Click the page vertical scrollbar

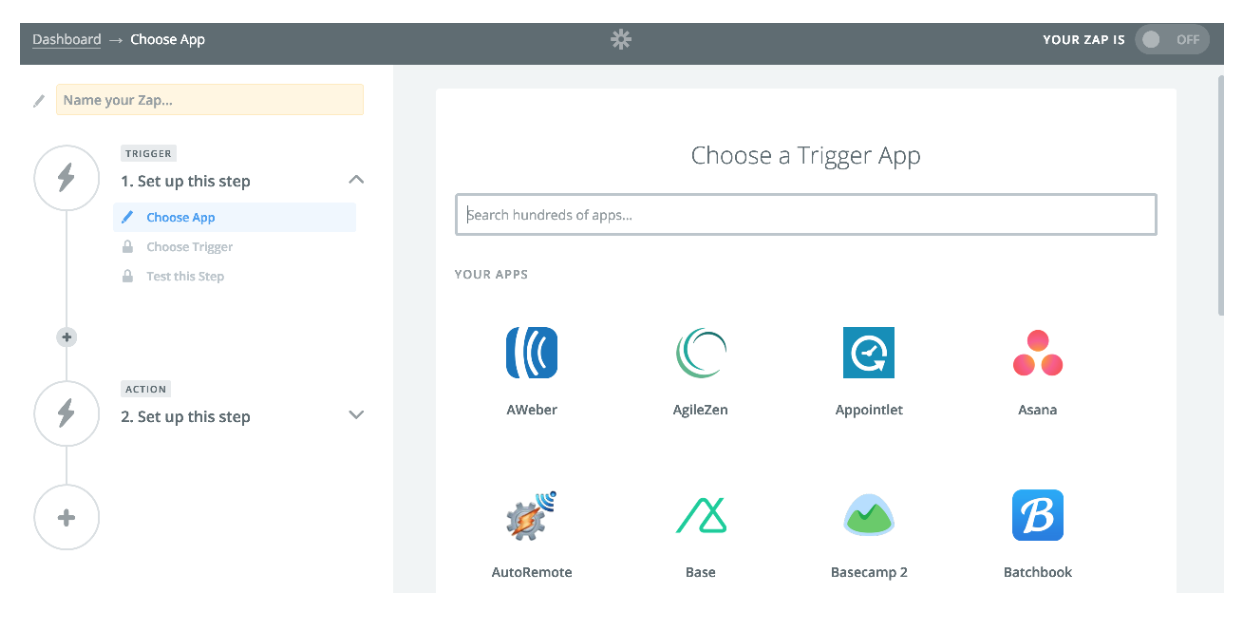click(x=1220, y=195)
